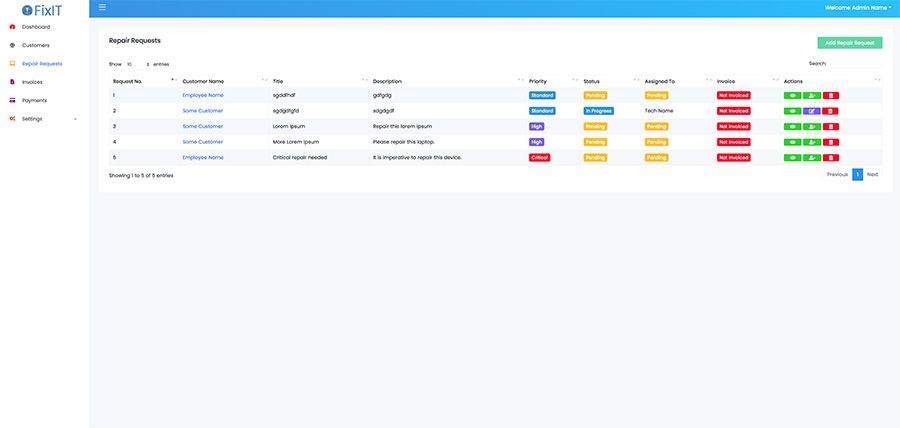Toggle the sidebar with the hamburger icon
The width and height of the screenshot is (900, 428).
tap(102, 7)
